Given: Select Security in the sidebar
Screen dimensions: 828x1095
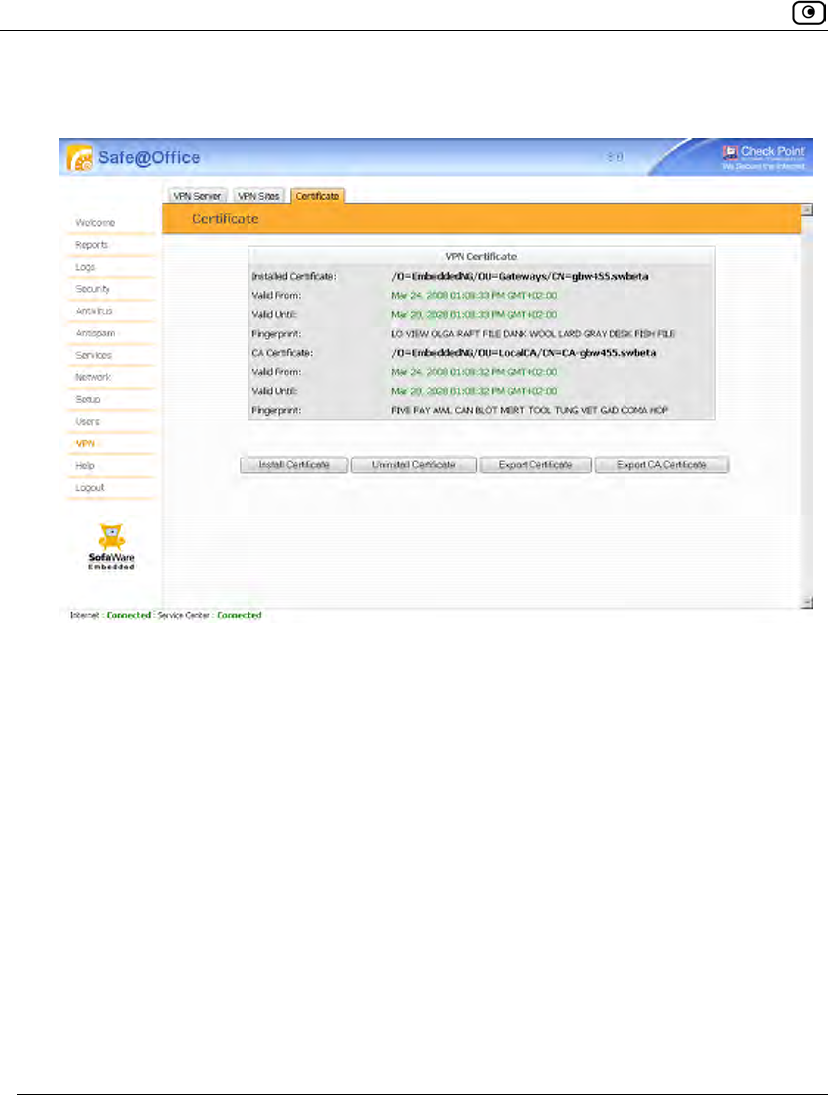Looking at the screenshot, I should coord(92,289).
